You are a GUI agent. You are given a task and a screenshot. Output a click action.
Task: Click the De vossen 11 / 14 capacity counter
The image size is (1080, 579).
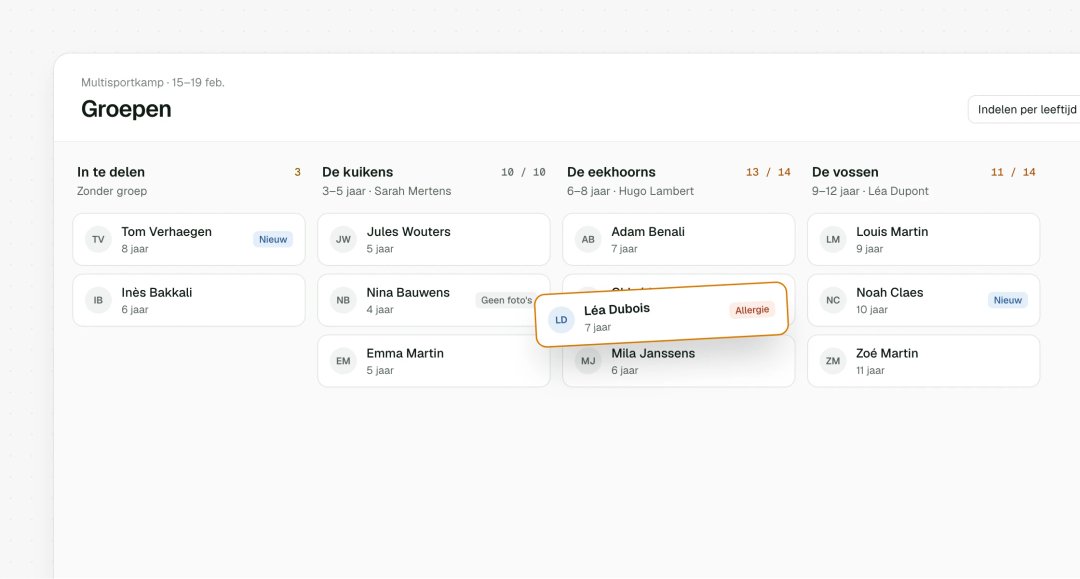1012,172
